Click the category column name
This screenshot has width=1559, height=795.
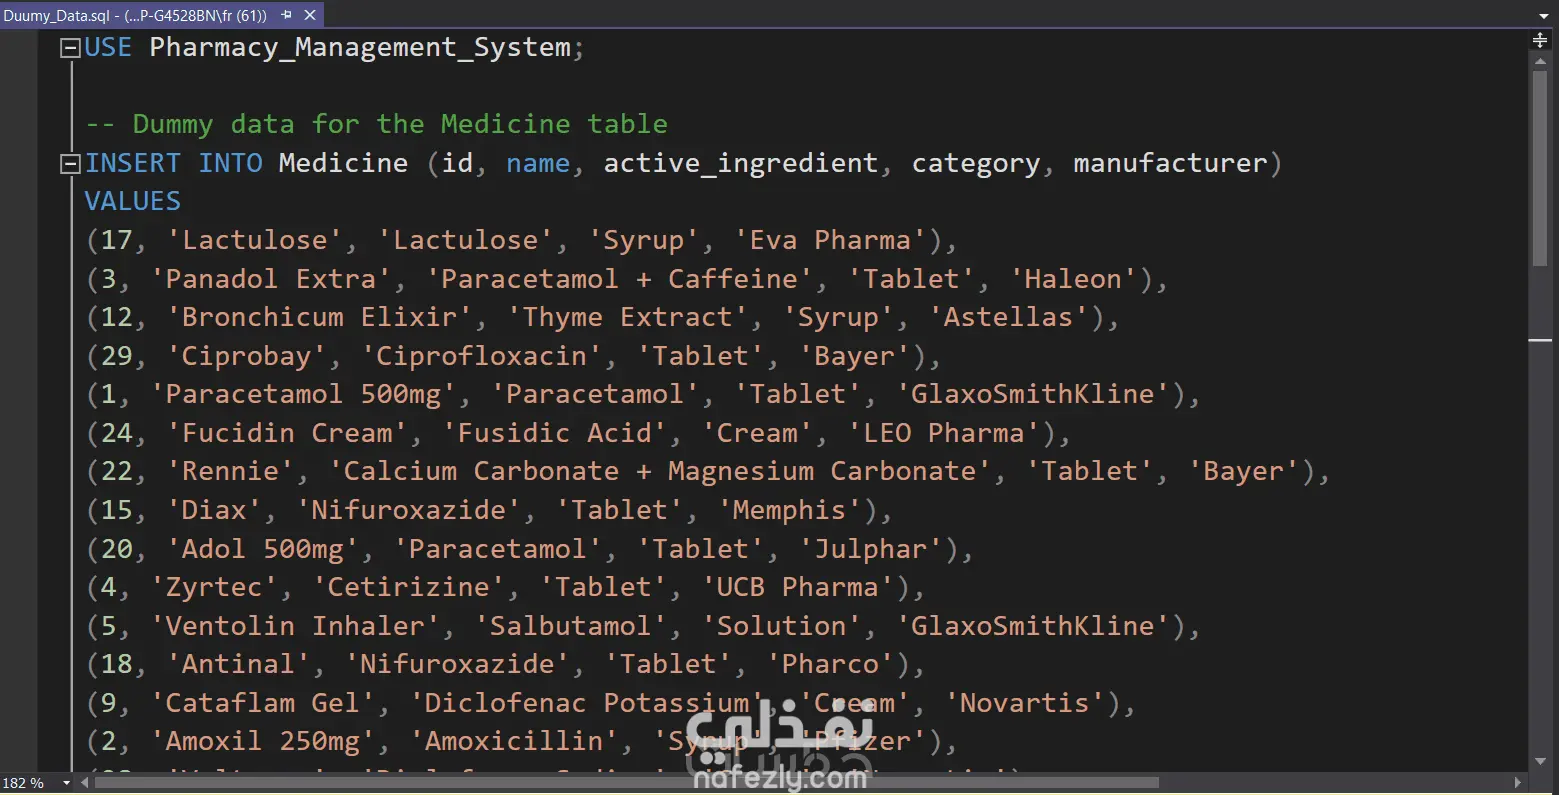976,164
